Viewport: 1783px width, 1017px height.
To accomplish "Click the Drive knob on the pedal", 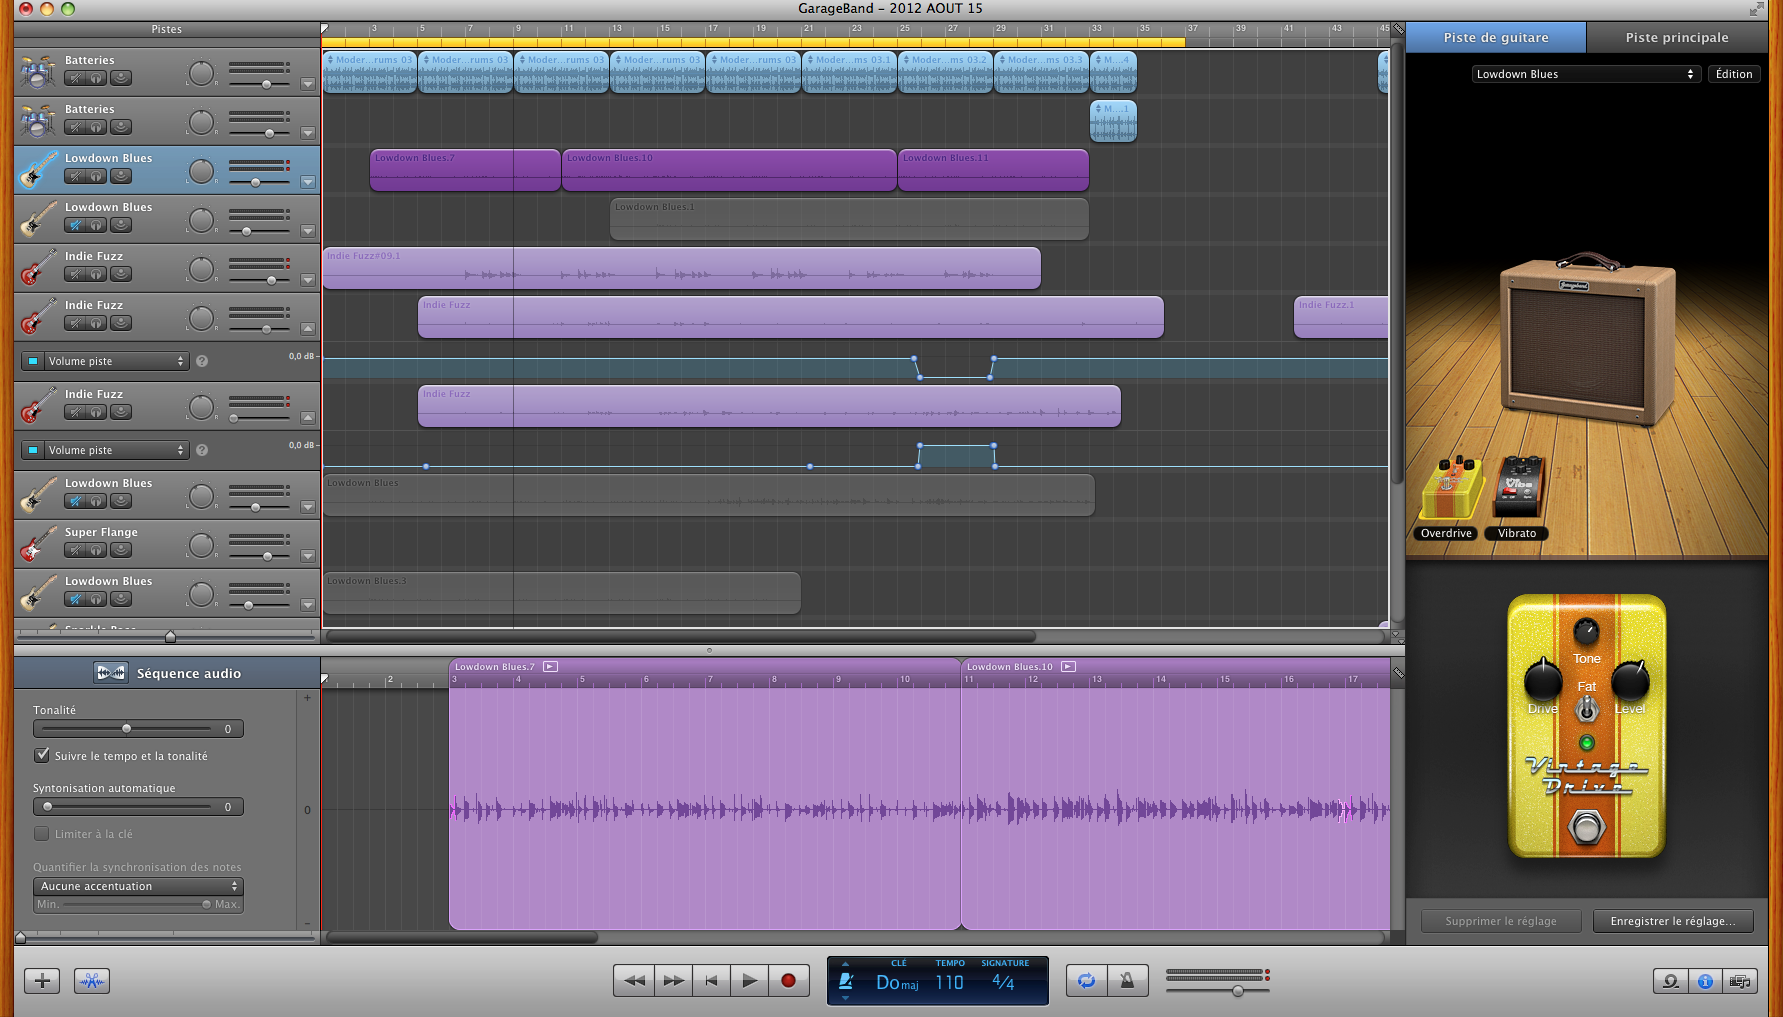I will tap(1543, 680).
